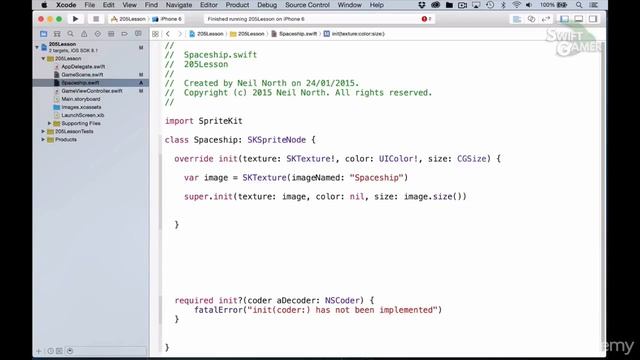Open the Editor menu
Screen dimensions: 640x360
209,5
